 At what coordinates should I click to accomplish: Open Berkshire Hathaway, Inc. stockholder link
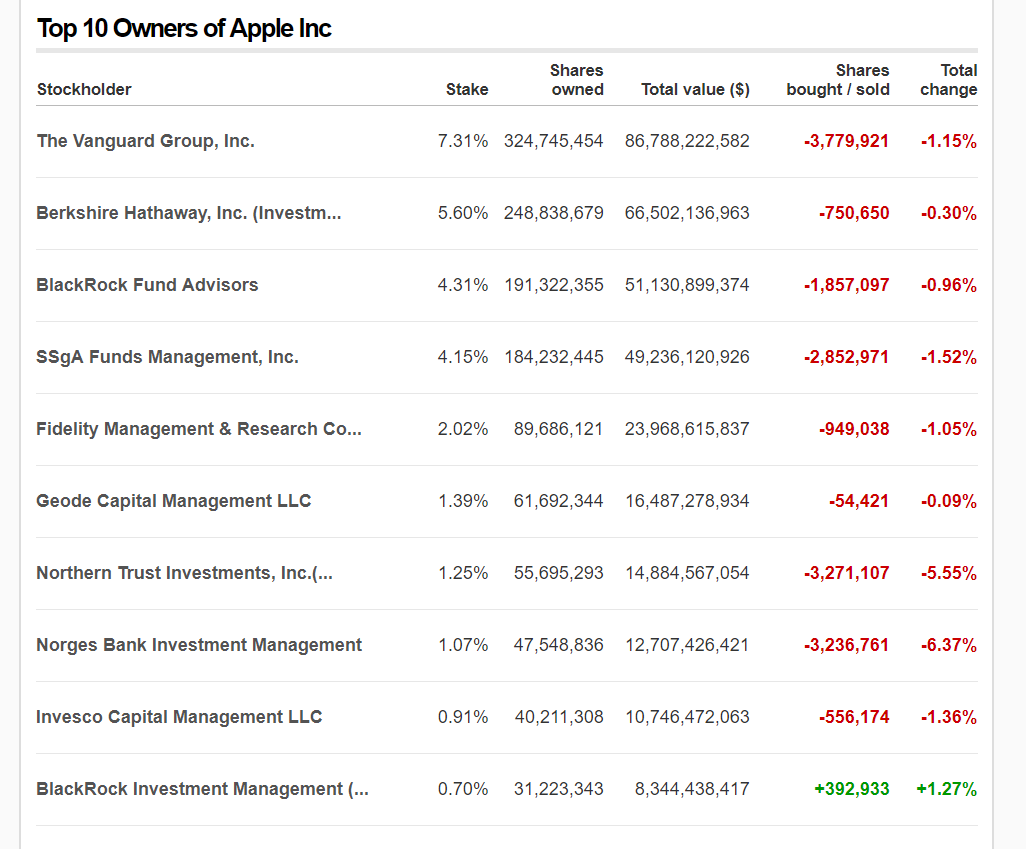[x=188, y=213]
